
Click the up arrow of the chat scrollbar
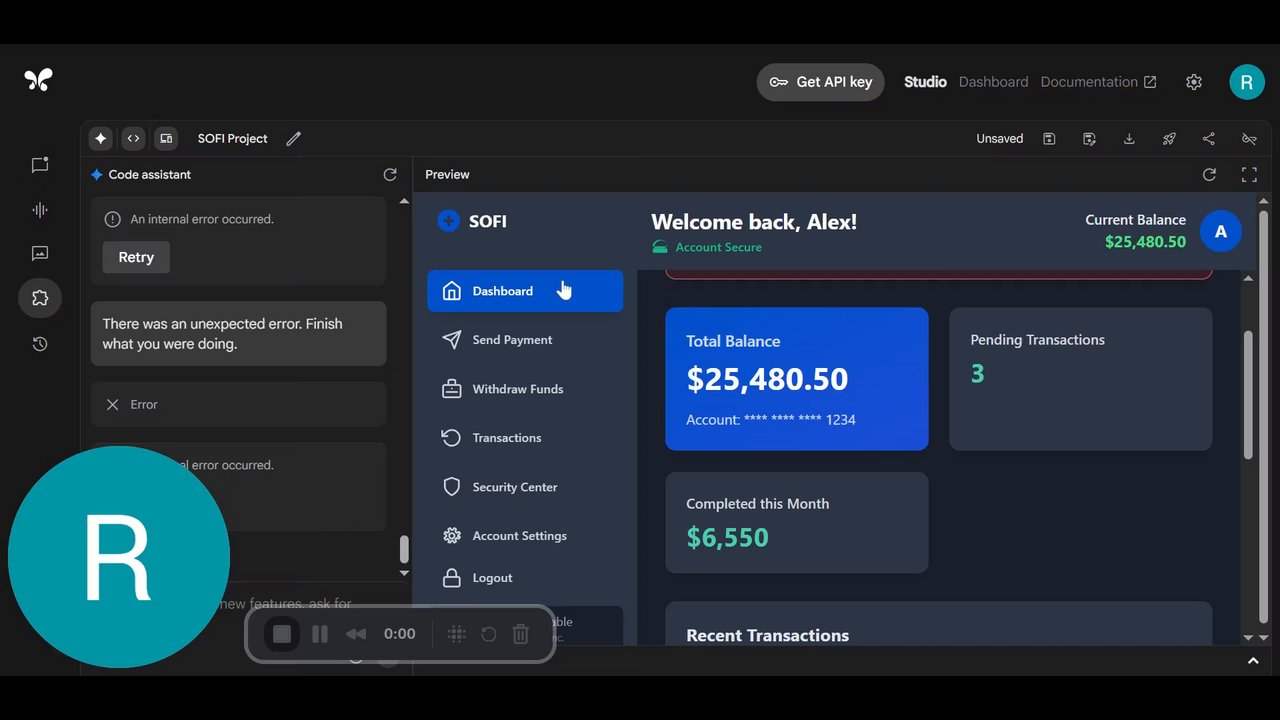(404, 201)
